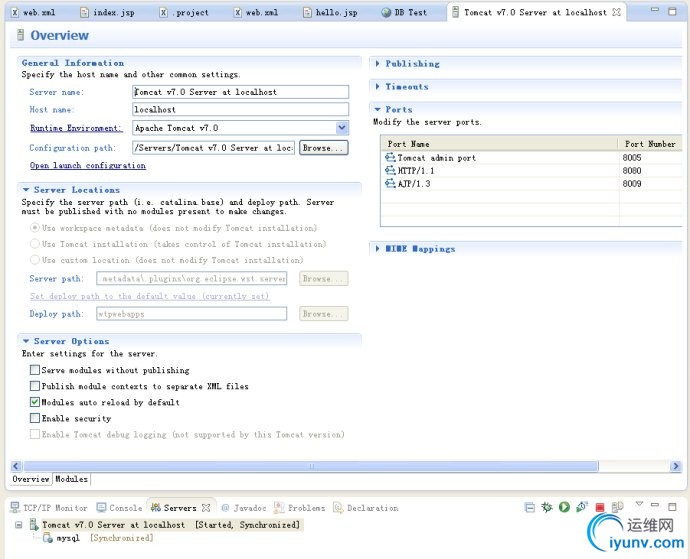Click the horizontal scrollbar thumb

(311, 466)
